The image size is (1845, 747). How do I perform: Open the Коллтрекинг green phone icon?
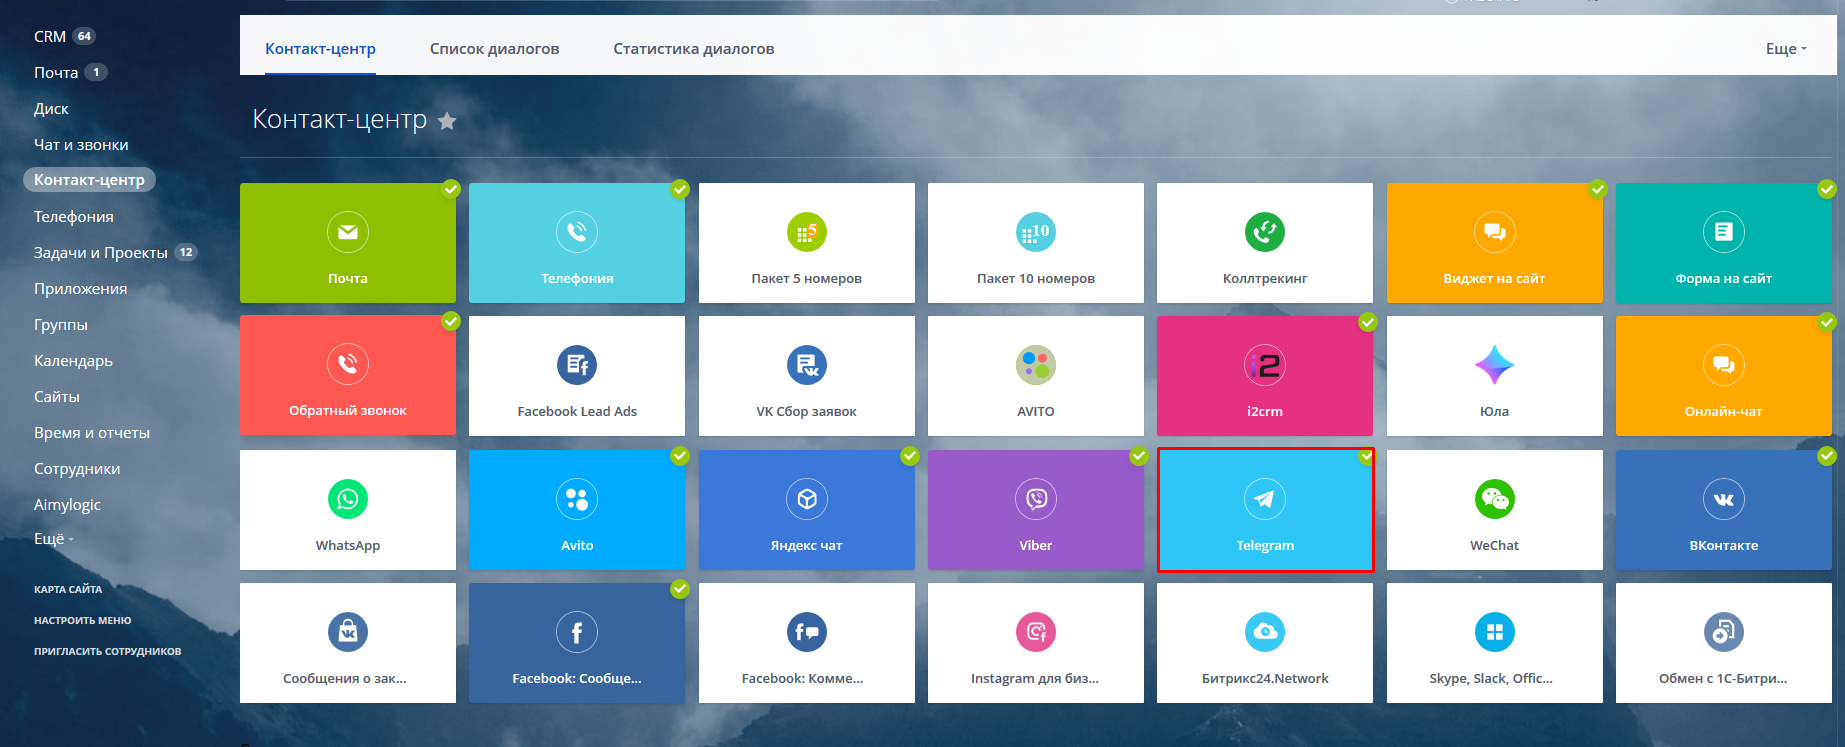(1265, 232)
